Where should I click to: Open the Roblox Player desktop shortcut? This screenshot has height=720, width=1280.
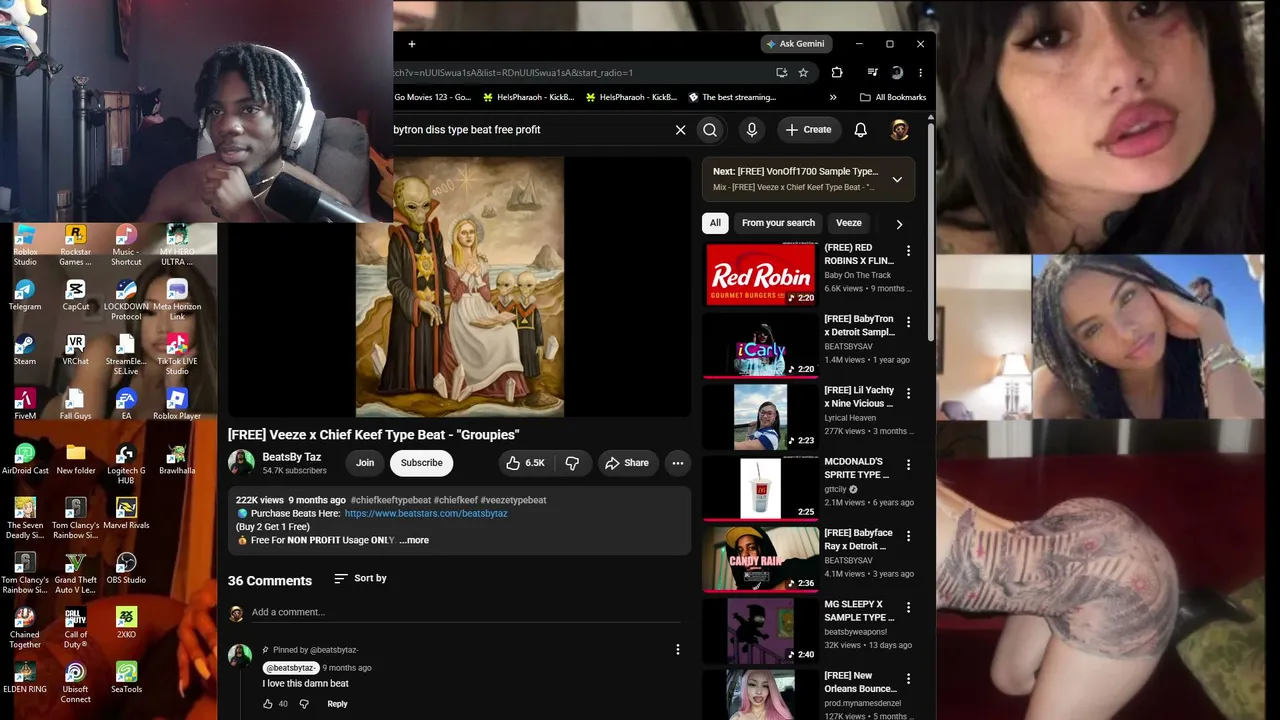pos(177,405)
